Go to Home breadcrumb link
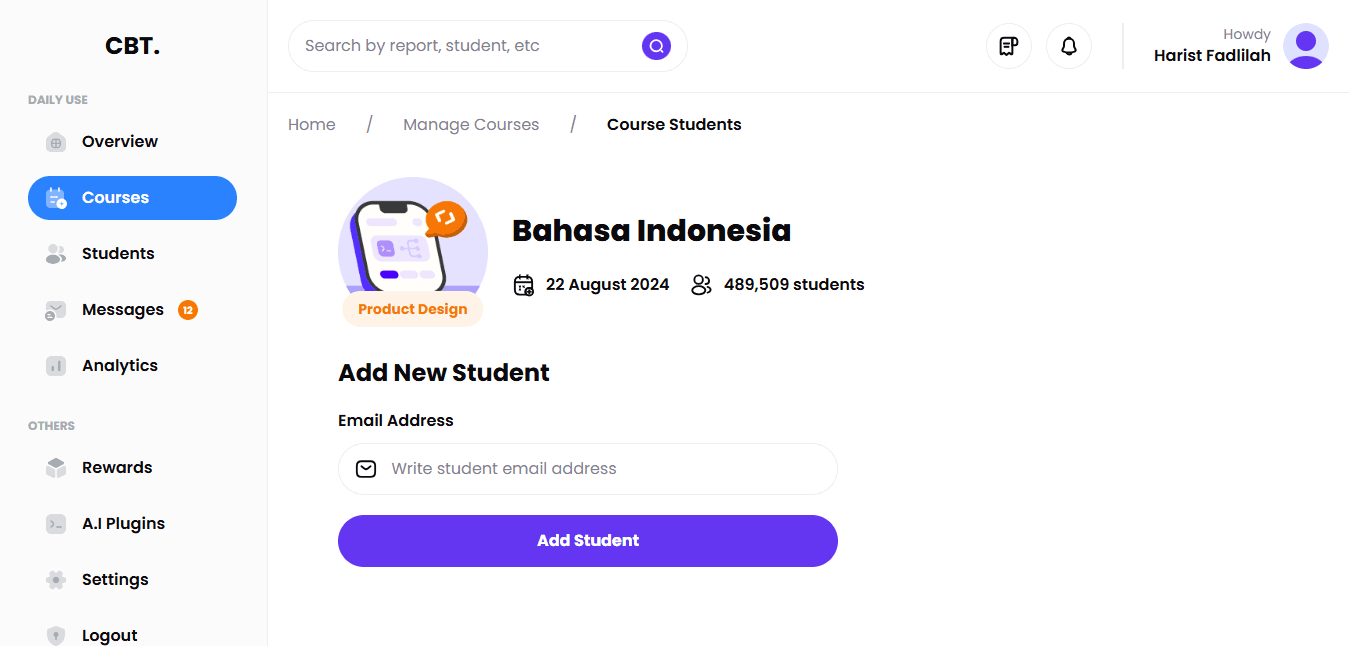This screenshot has width=1349, height=646. coord(312,125)
